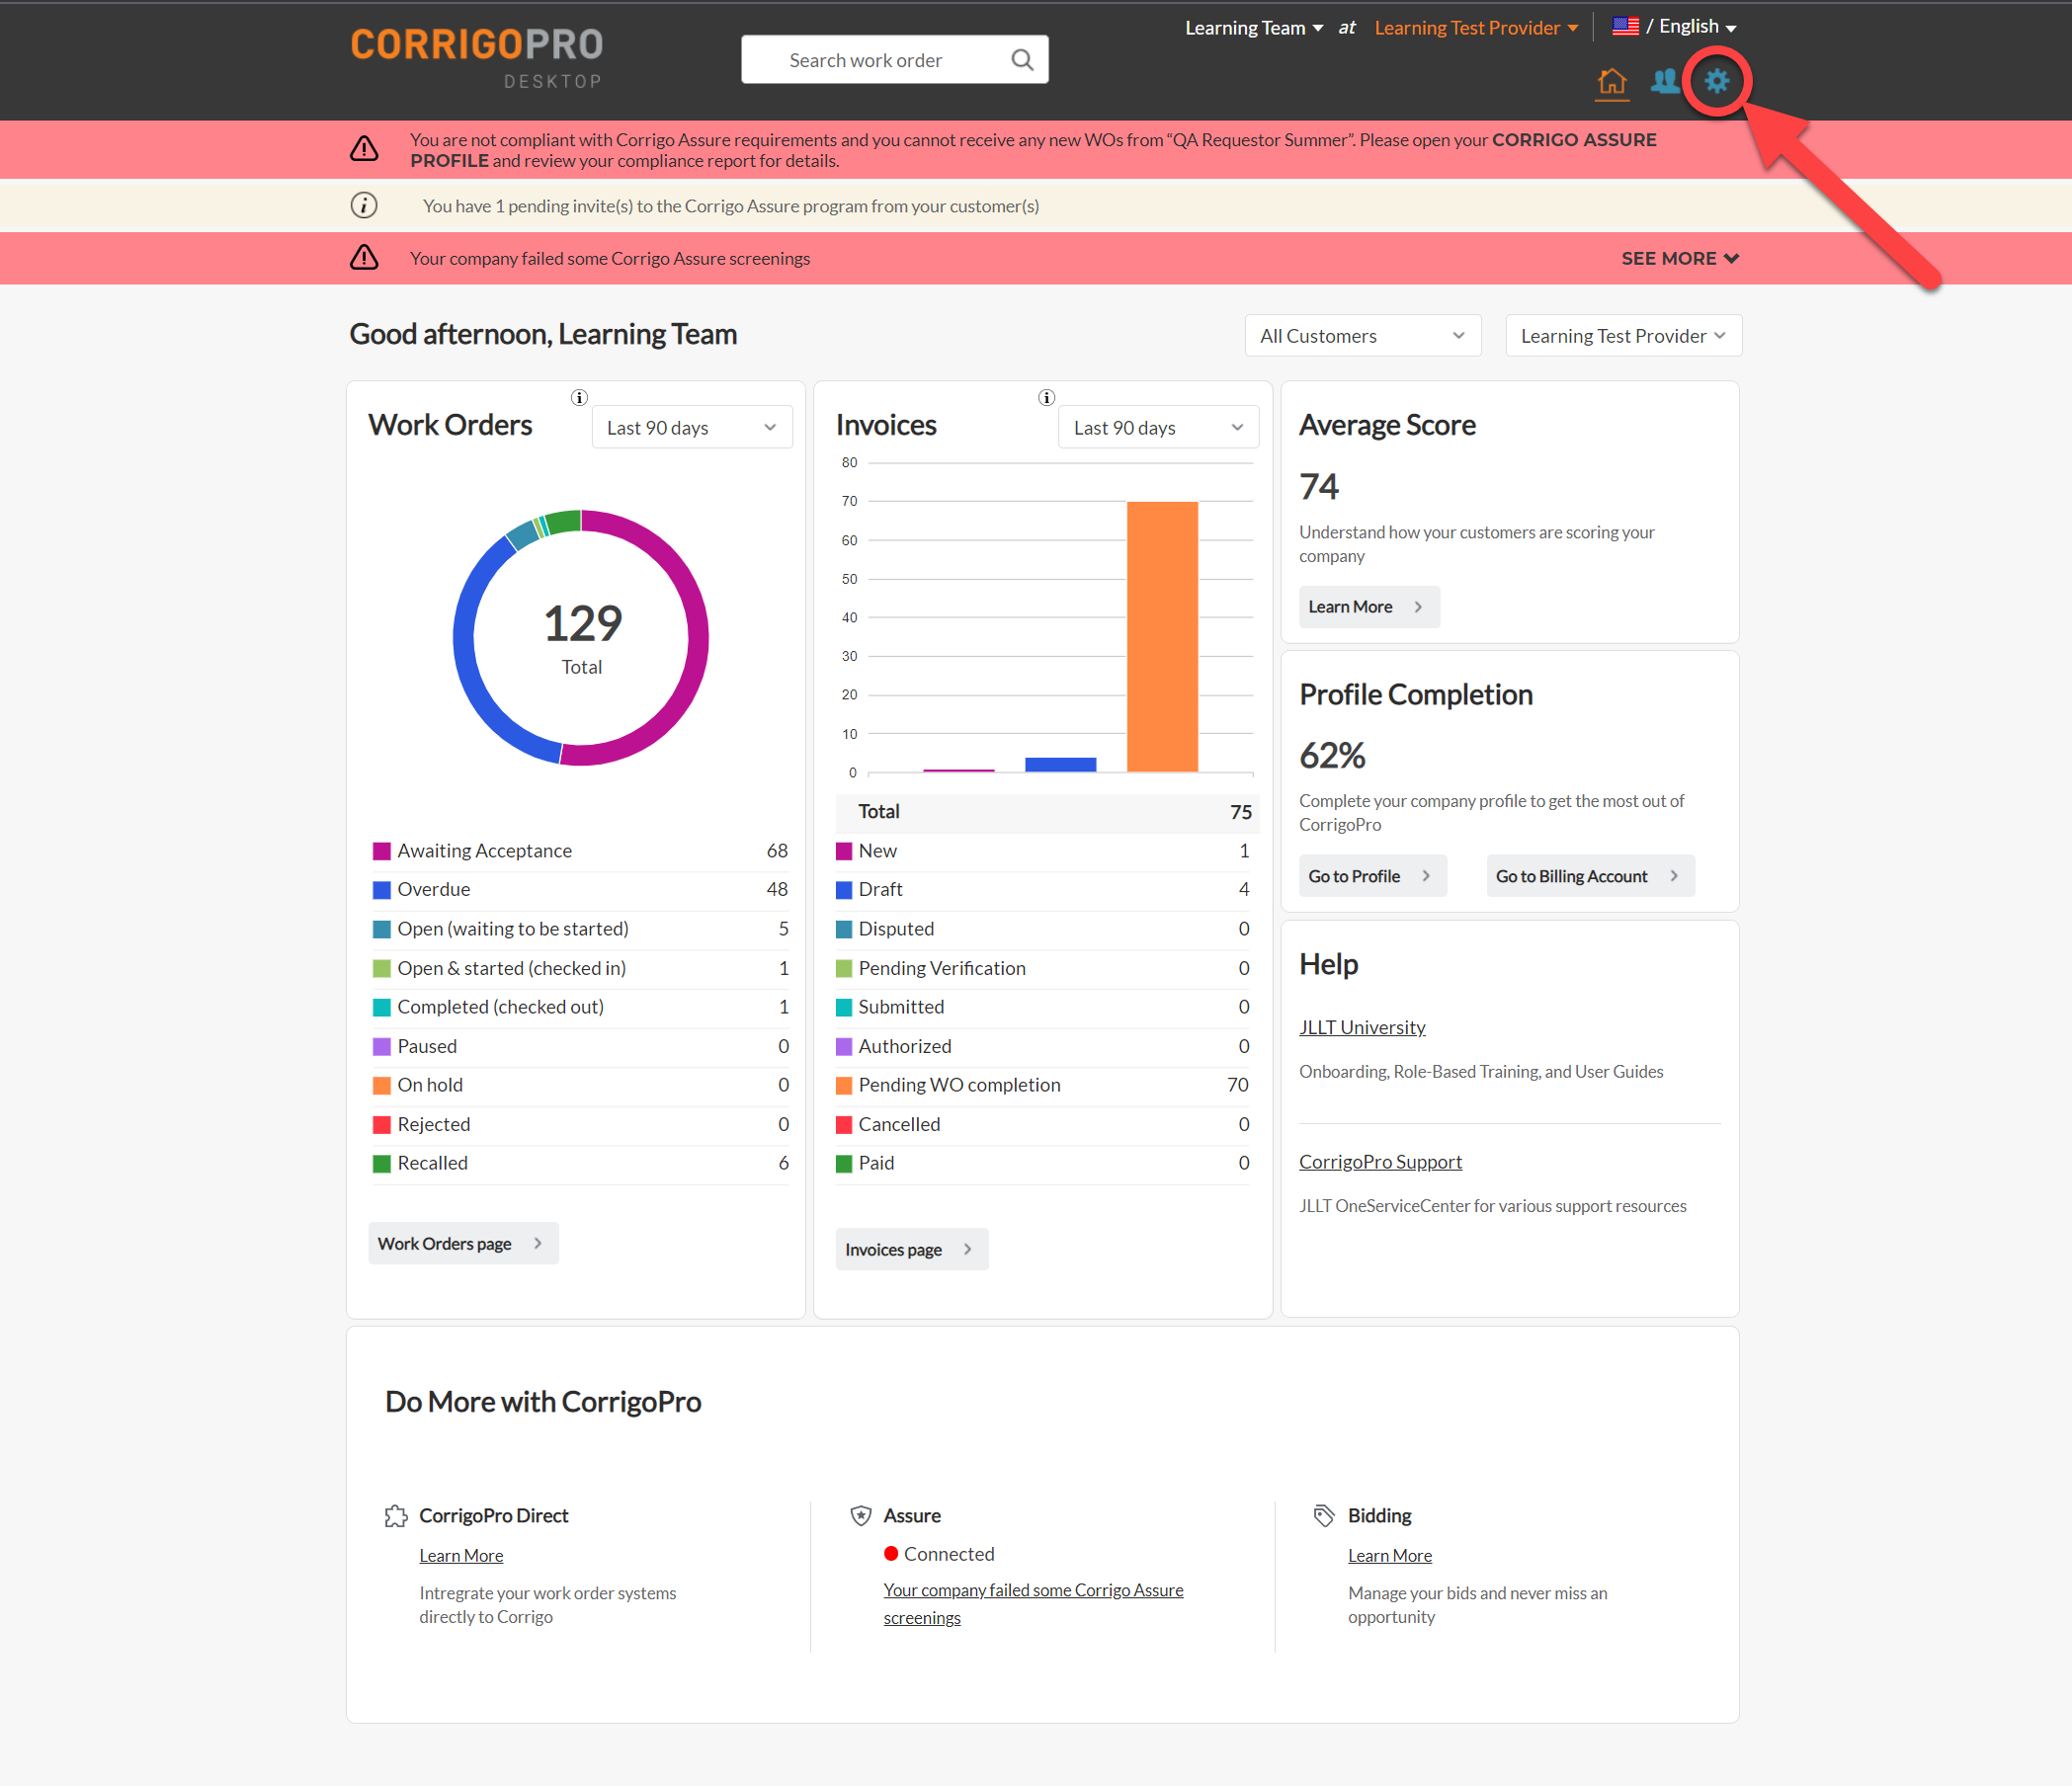Click the home icon in header
This screenshot has height=1786, width=2072.
pyautogui.click(x=1611, y=82)
